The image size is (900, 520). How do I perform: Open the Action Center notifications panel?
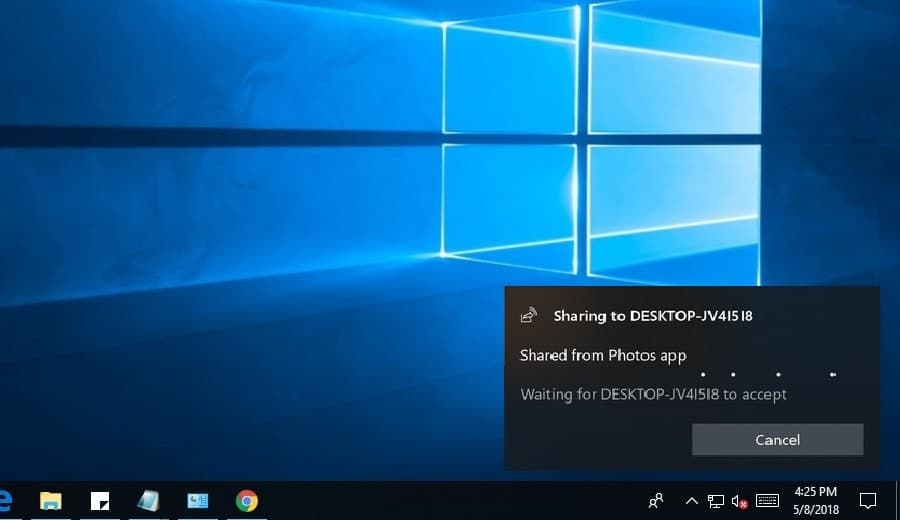pyautogui.click(x=868, y=501)
